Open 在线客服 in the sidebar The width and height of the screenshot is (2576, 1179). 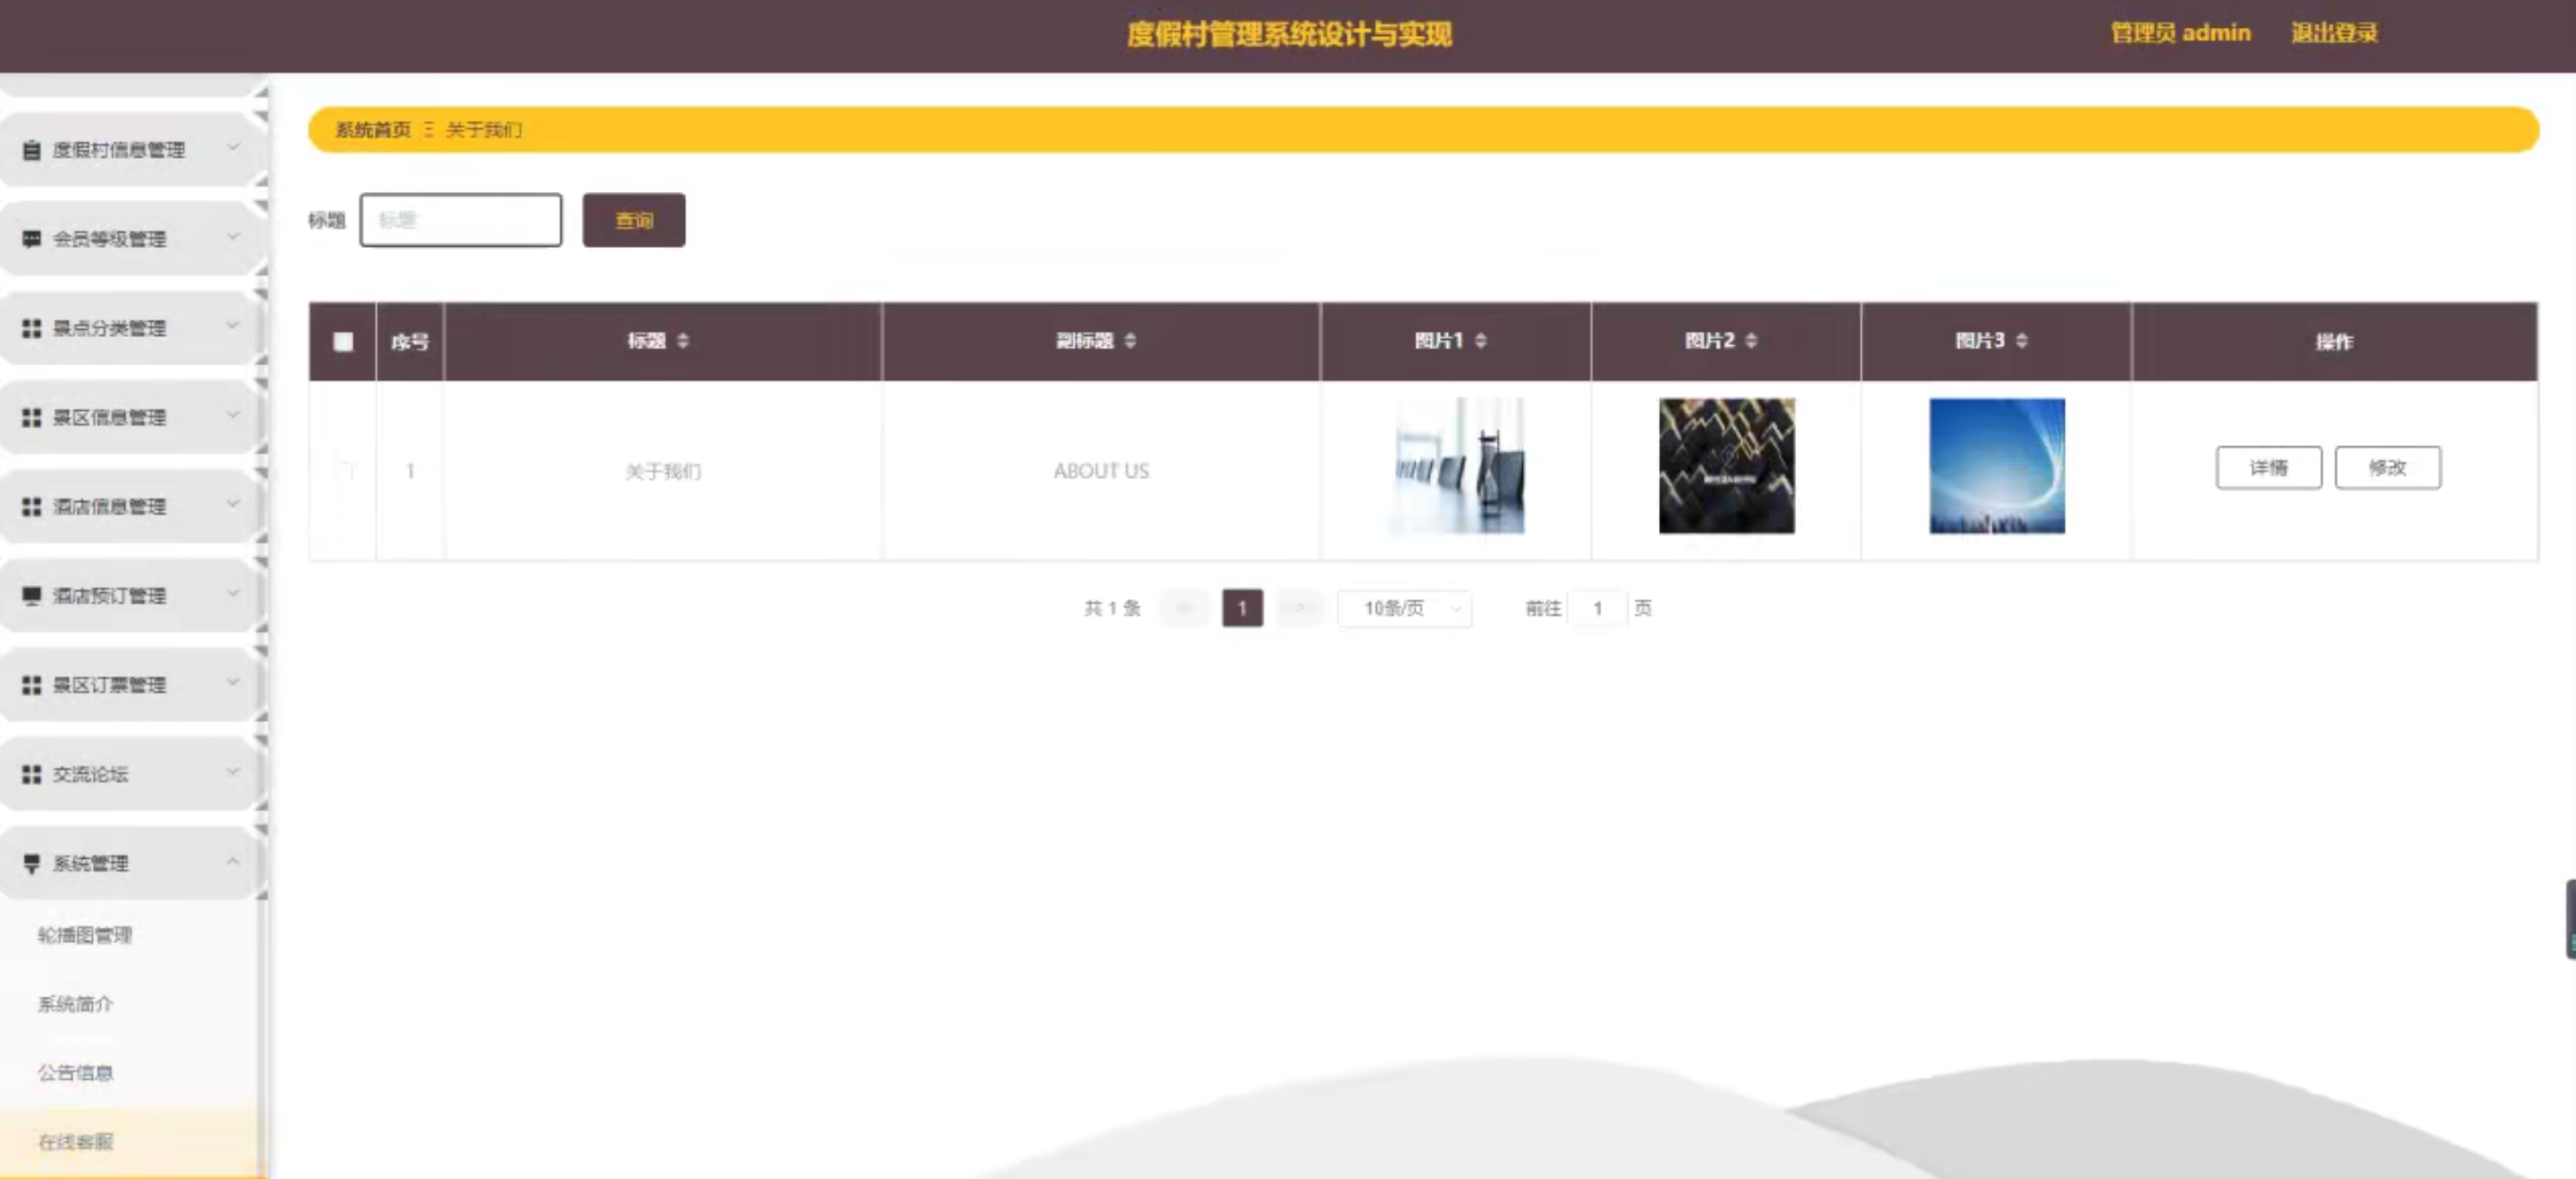click(76, 1142)
